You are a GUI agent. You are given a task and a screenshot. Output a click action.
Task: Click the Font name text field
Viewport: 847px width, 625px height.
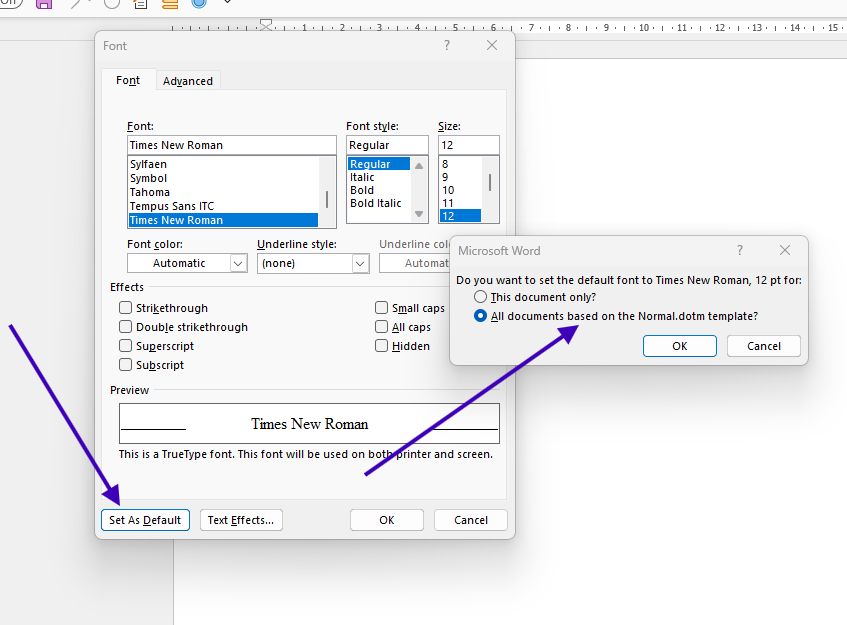232,145
